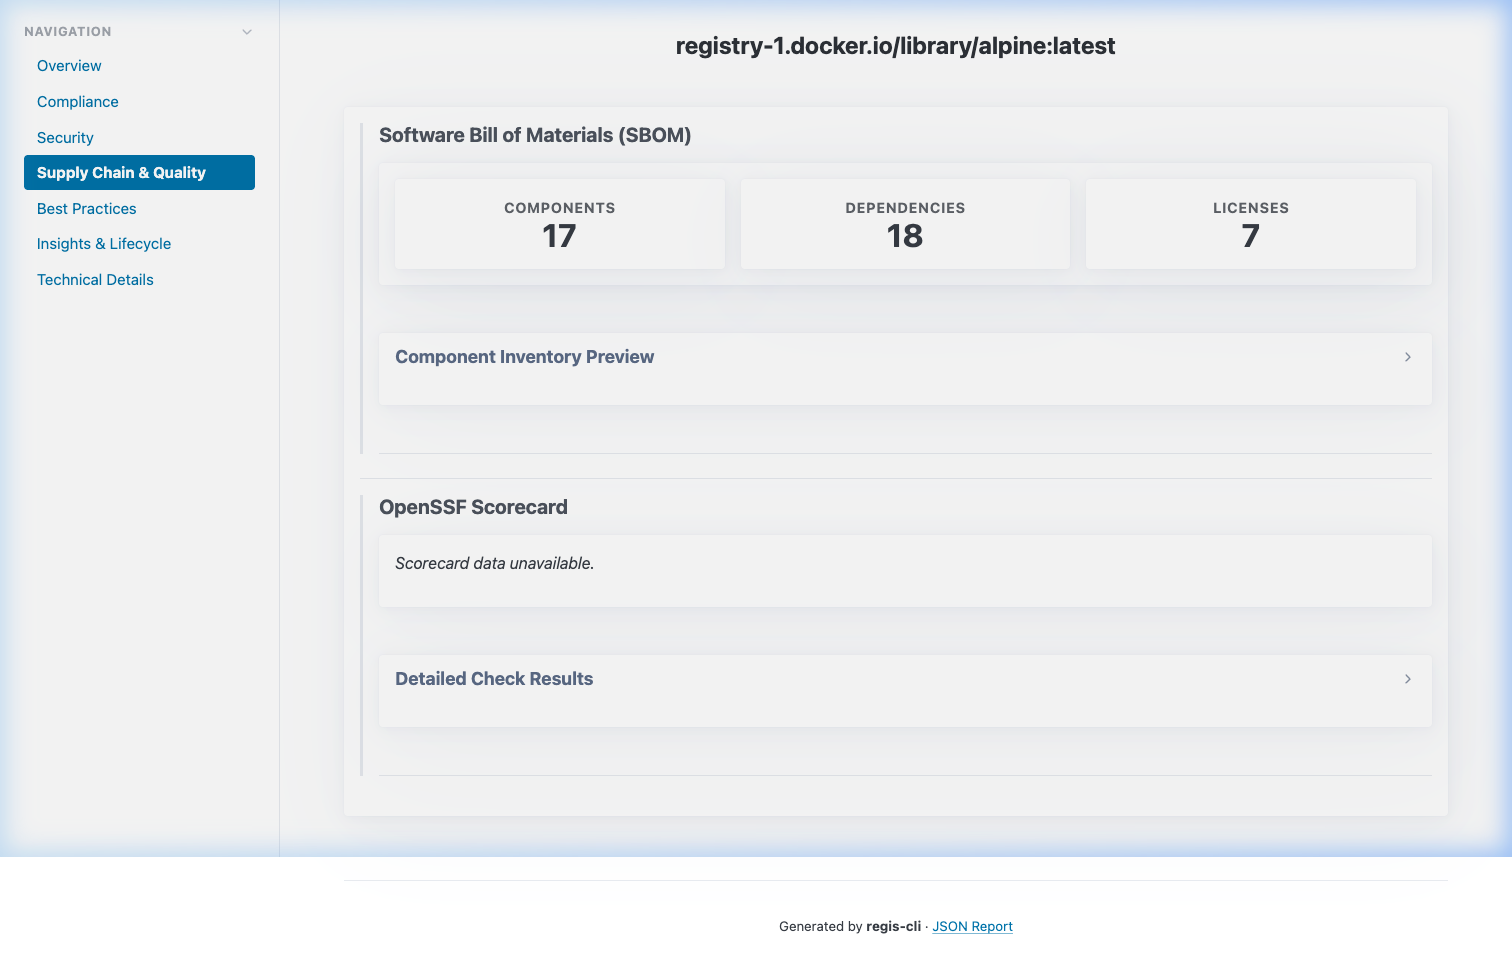Screen dimensions: 1512x969
Task: Click the 'Generated by regis-cli' footer text
Action: click(x=850, y=927)
